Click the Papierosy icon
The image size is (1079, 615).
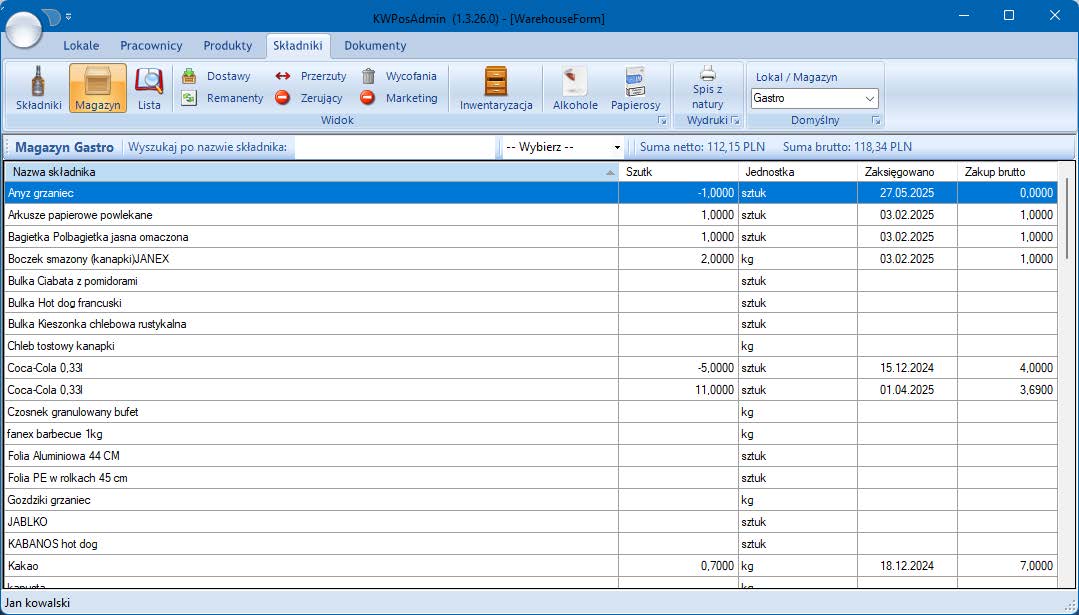click(x=635, y=88)
